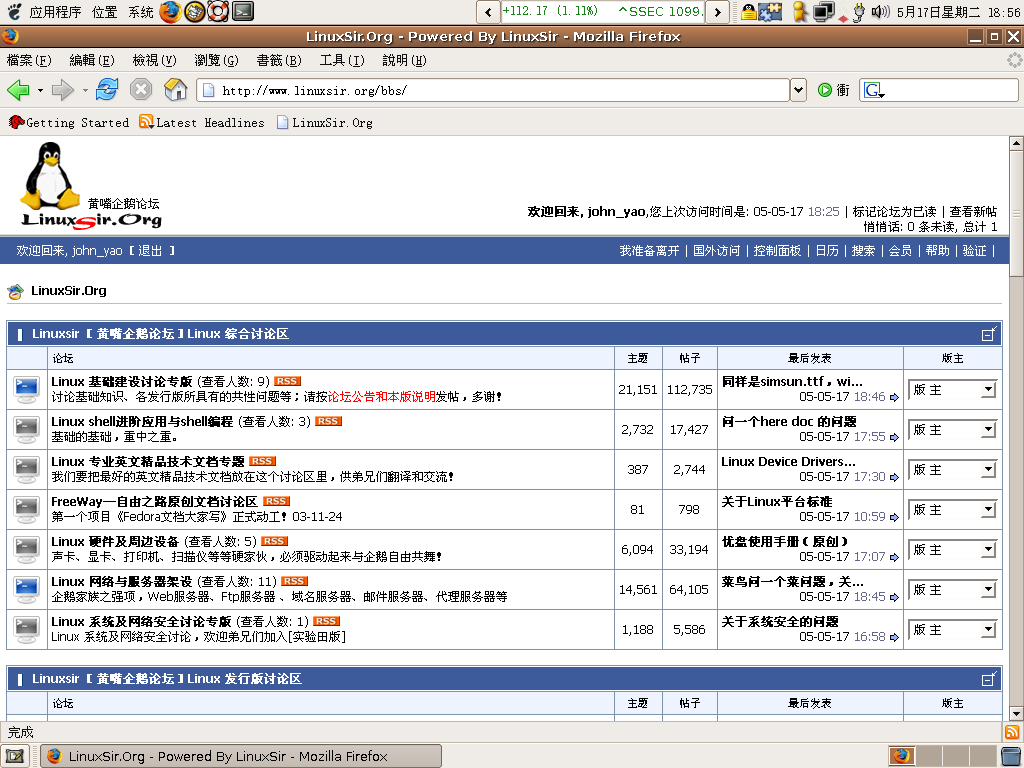Reload the page with the Refresh icon
Viewport: 1024px width, 768px height.
[106, 89]
